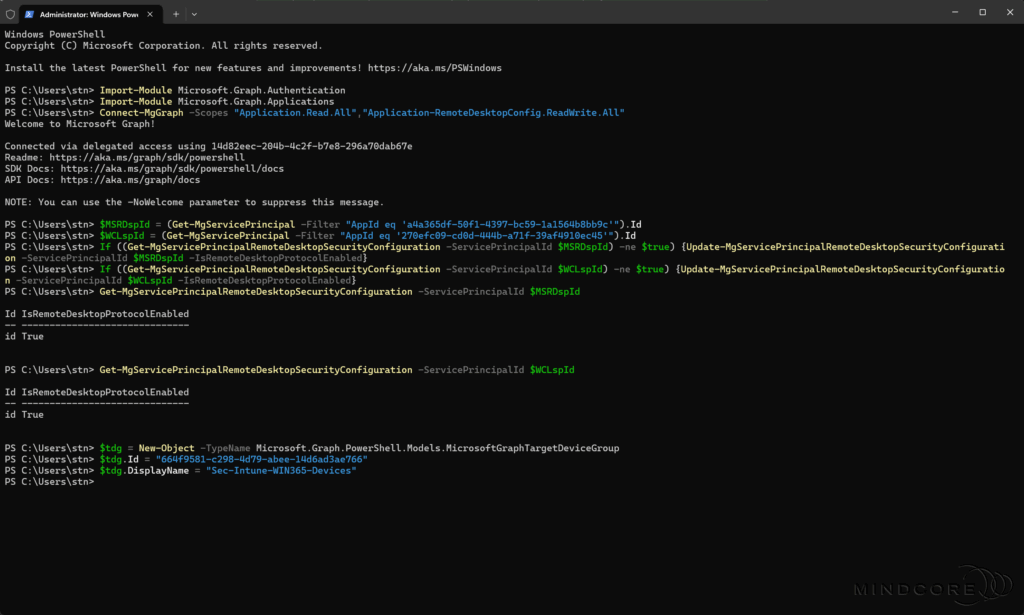Screen dimensions: 1024x615
Task: Minimize the Terminal window
Action: [955, 12]
